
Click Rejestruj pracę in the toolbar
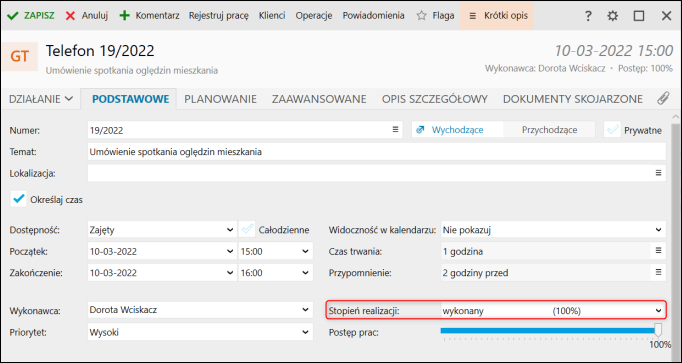pos(218,16)
